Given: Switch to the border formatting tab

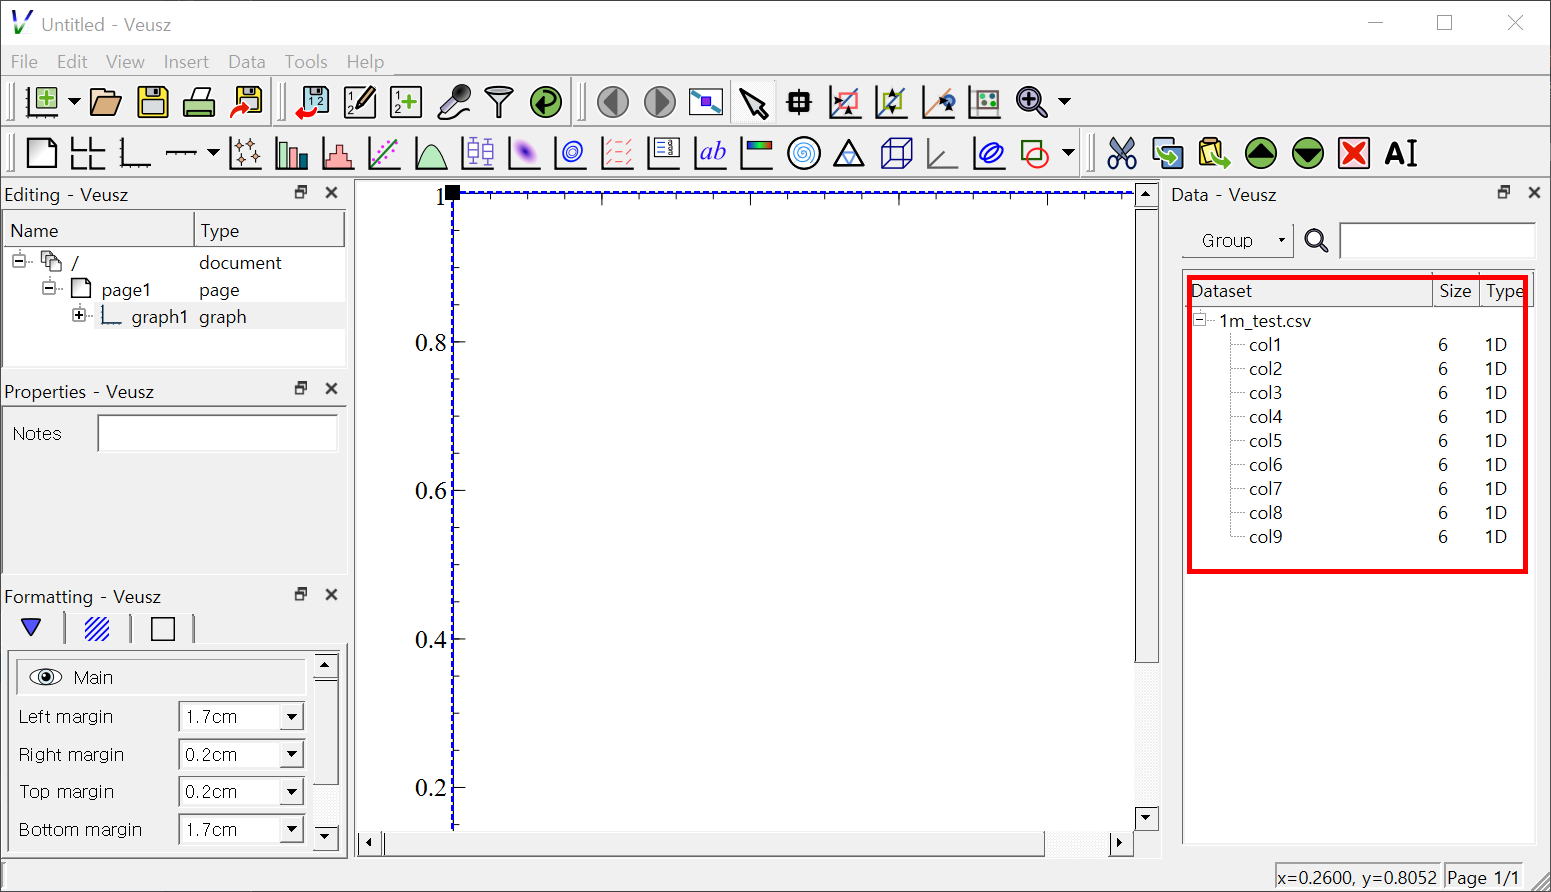Looking at the screenshot, I should point(163,628).
